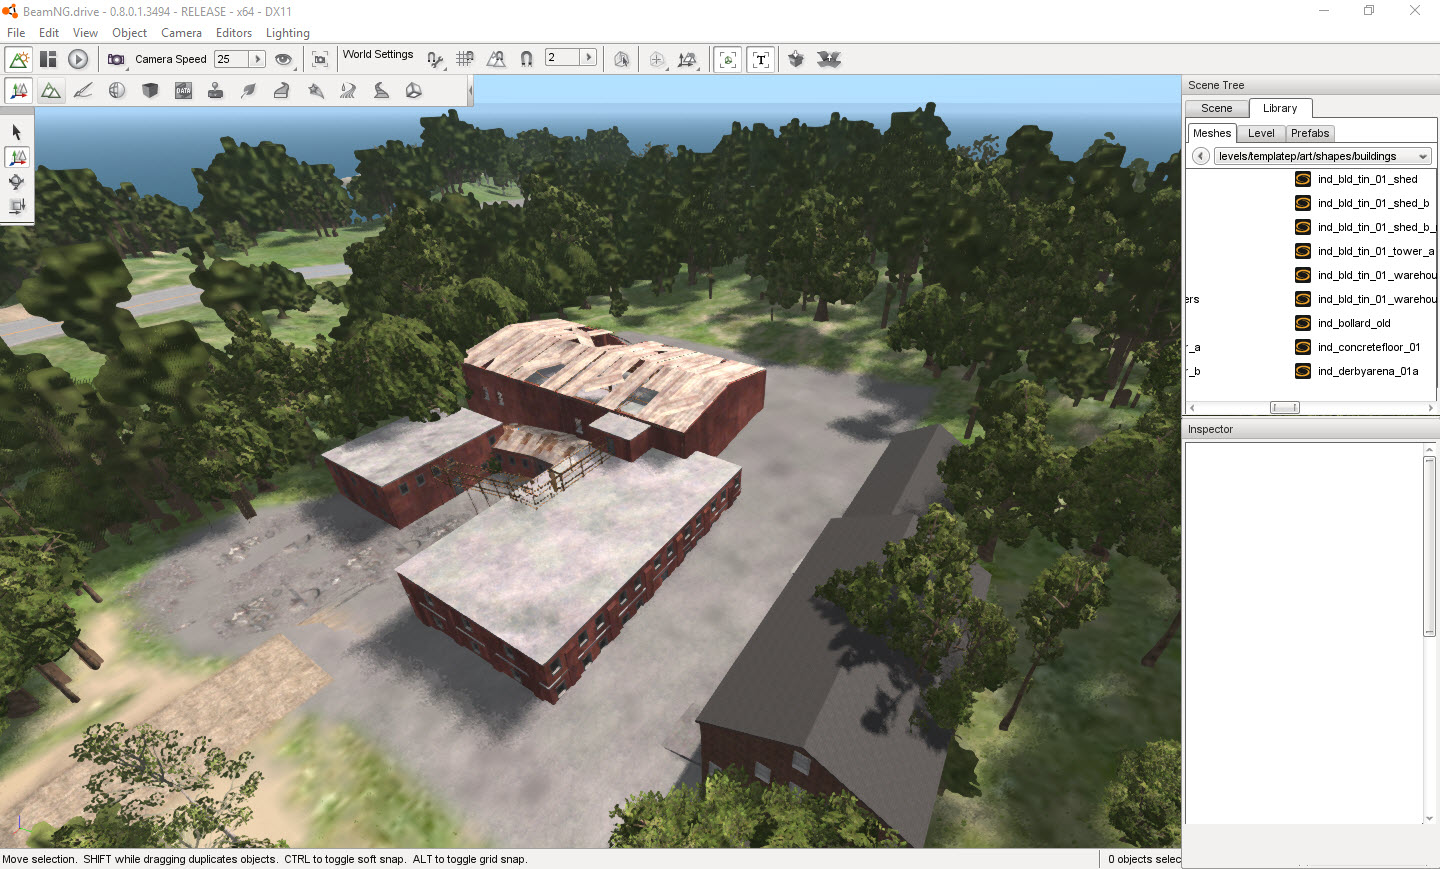The width and height of the screenshot is (1440, 869).
Task: Open the Shape Editor wireframe cube icon
Action: coord(413,91)
